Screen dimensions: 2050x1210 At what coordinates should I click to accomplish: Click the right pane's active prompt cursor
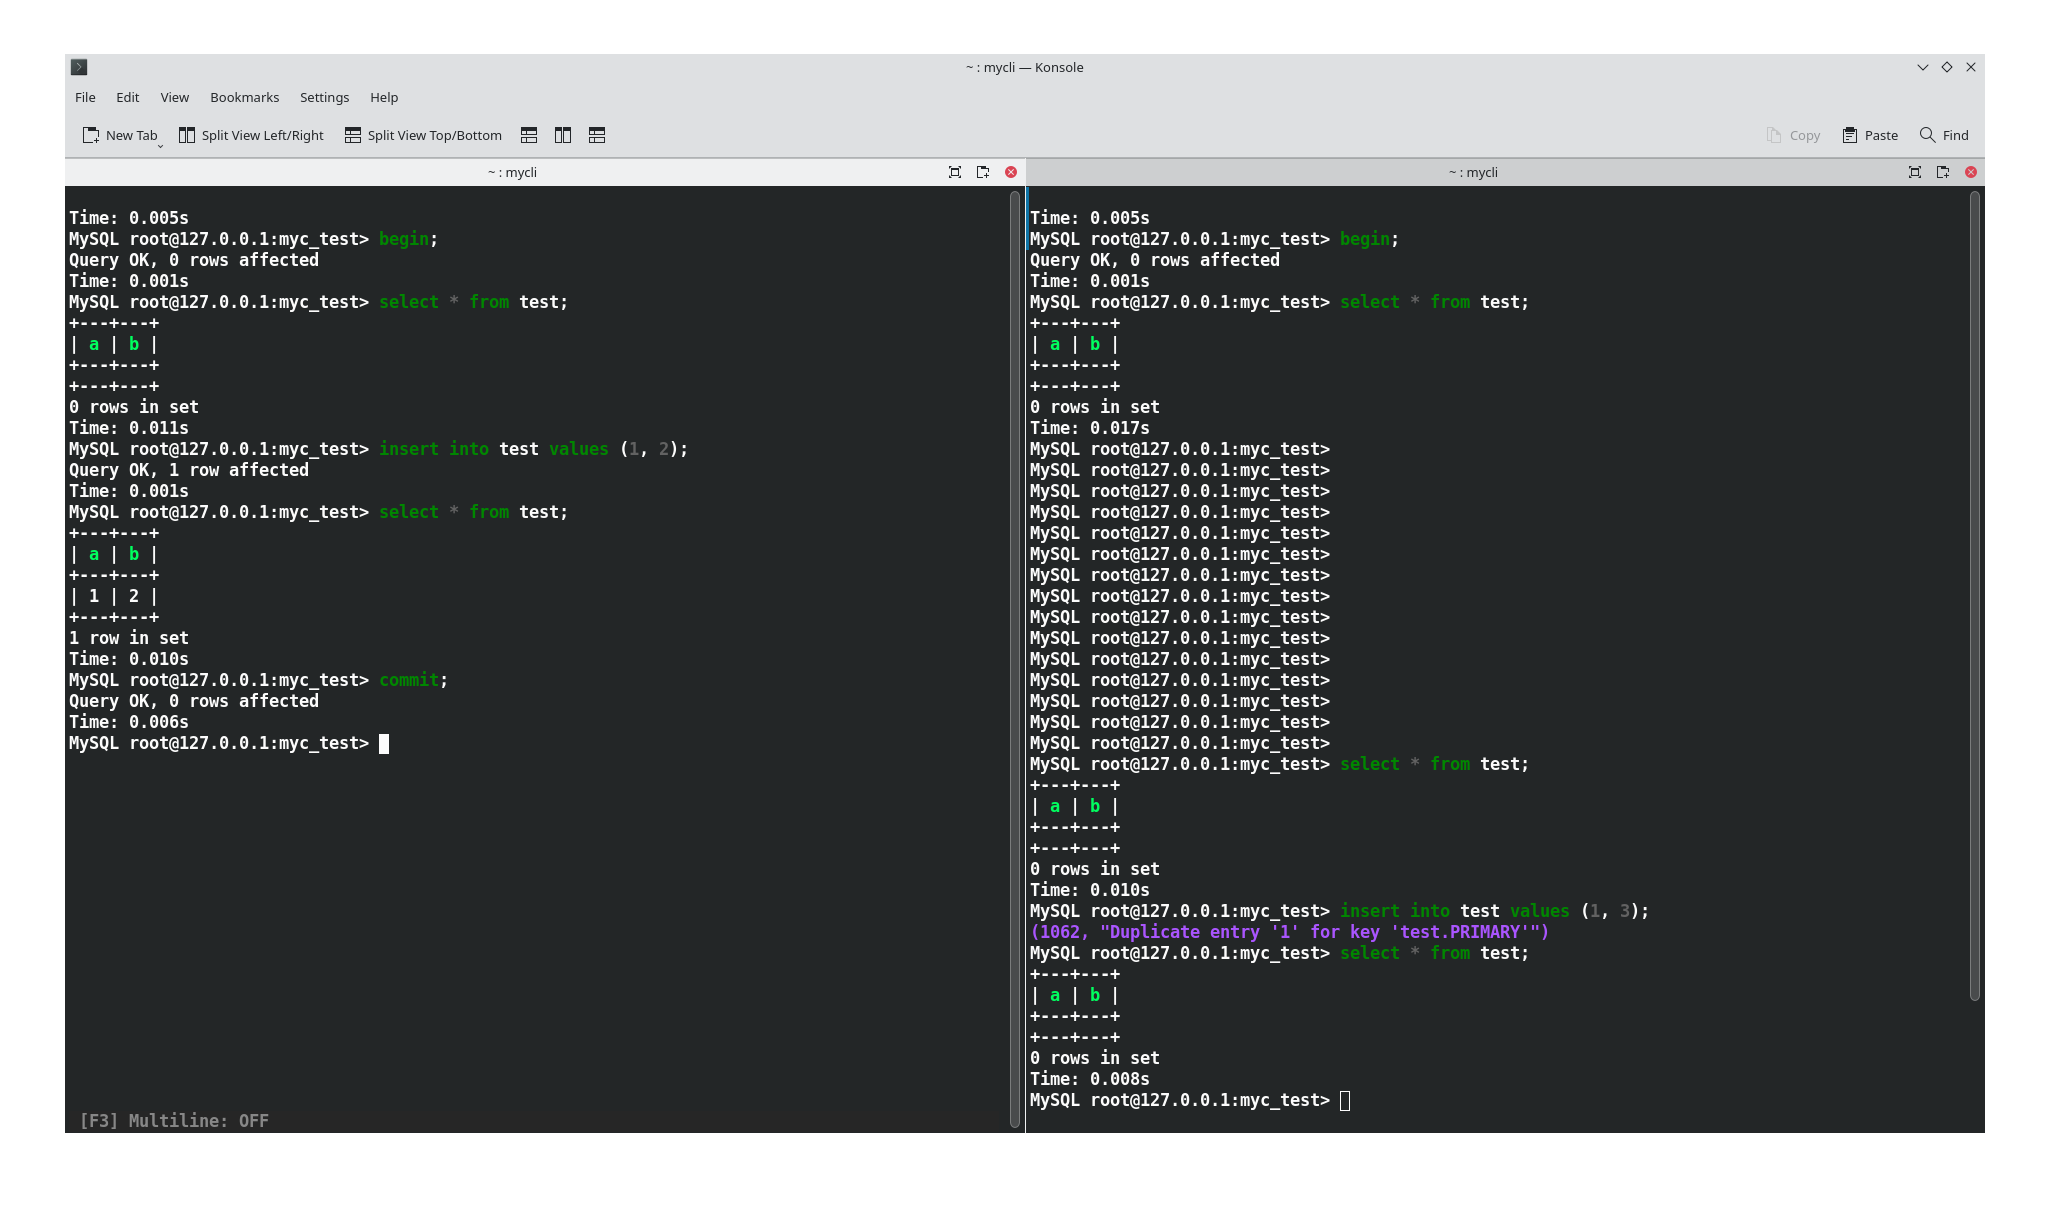(x=1345, y=1100)
